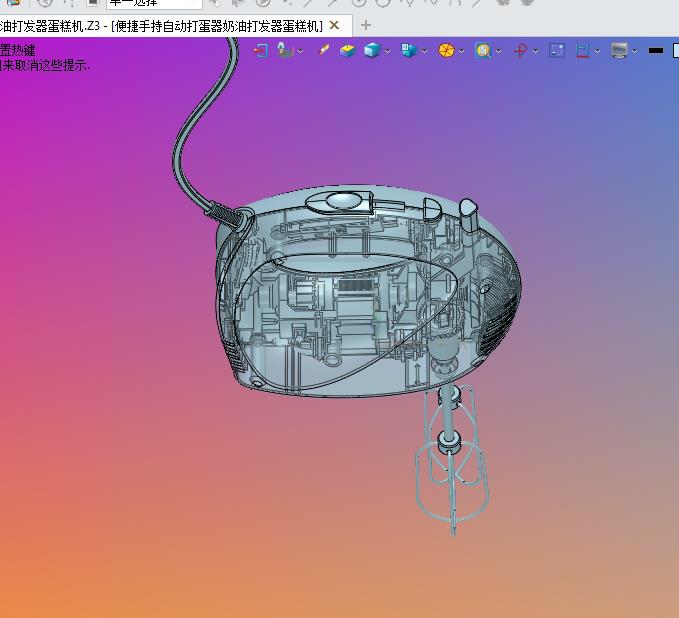Choose the blue shaded cube display icon
Image resolution: width=679 pixels, height=618 pixels.
372,51
